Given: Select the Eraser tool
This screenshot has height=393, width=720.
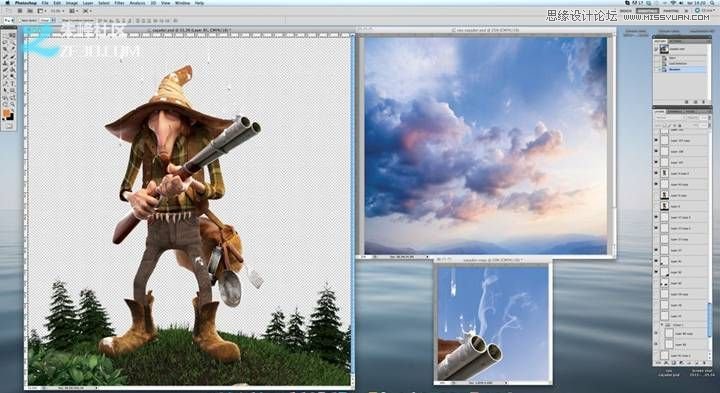Looking at the screenshot, I should pyautogui.click(x=5, y=69).
